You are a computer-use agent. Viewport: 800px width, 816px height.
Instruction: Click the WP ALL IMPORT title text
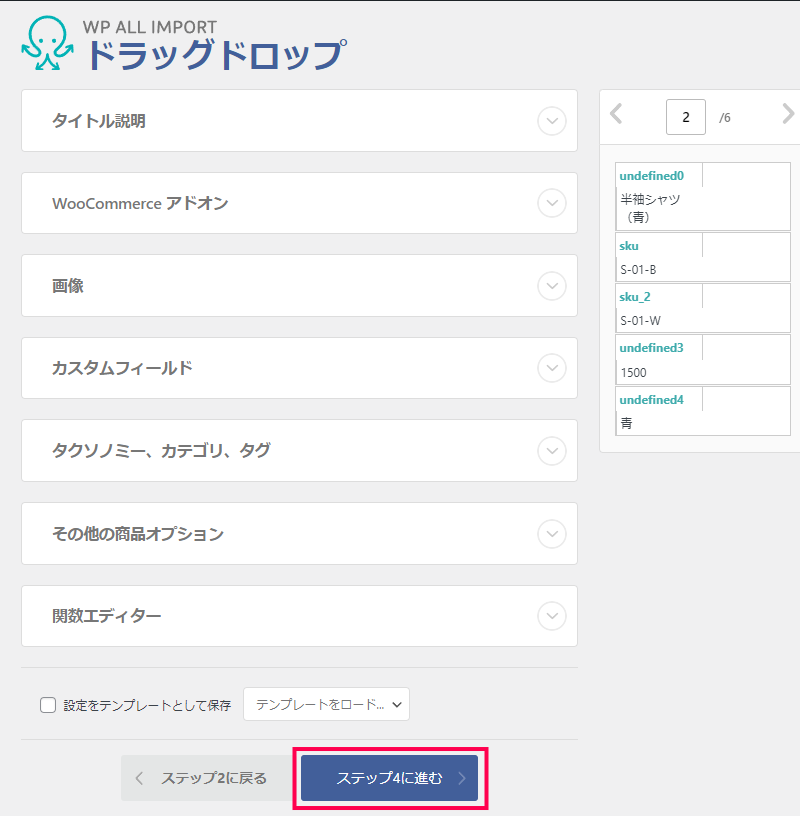pos(150,27)
